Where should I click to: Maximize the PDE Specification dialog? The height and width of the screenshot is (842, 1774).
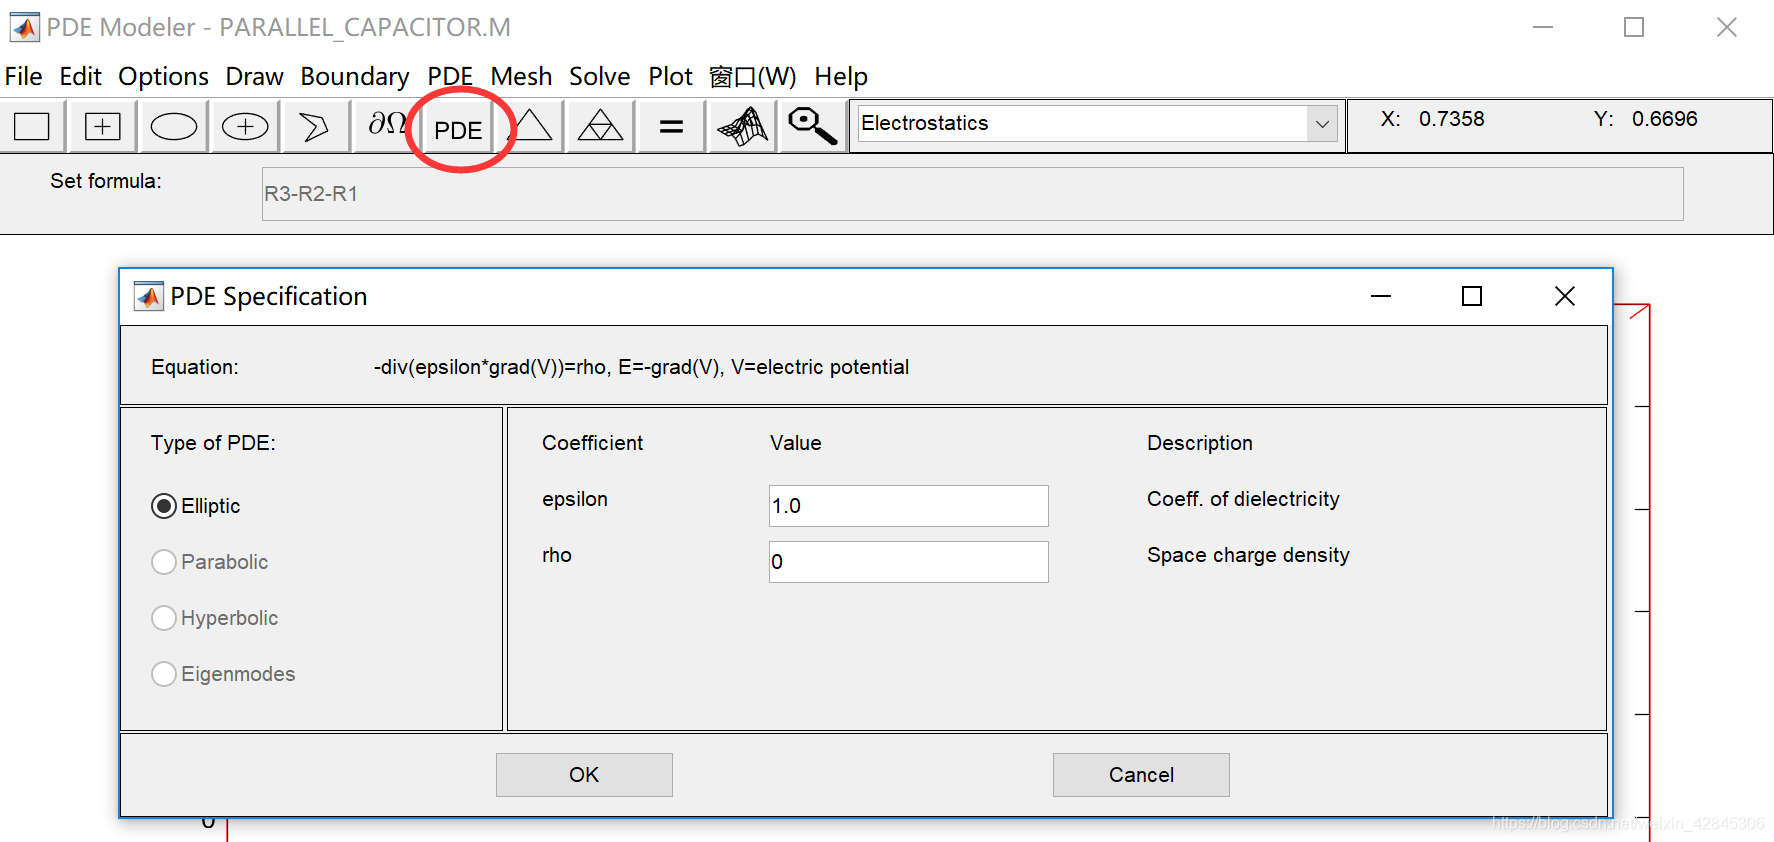tap(1472, 296)
